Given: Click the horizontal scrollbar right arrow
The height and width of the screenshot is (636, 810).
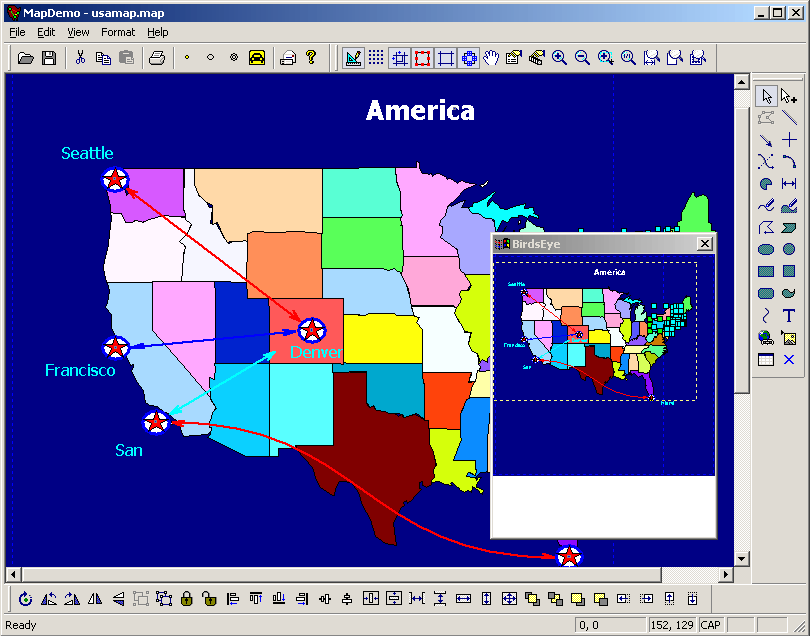Looking at the screenshot, I should coord(726,574).
